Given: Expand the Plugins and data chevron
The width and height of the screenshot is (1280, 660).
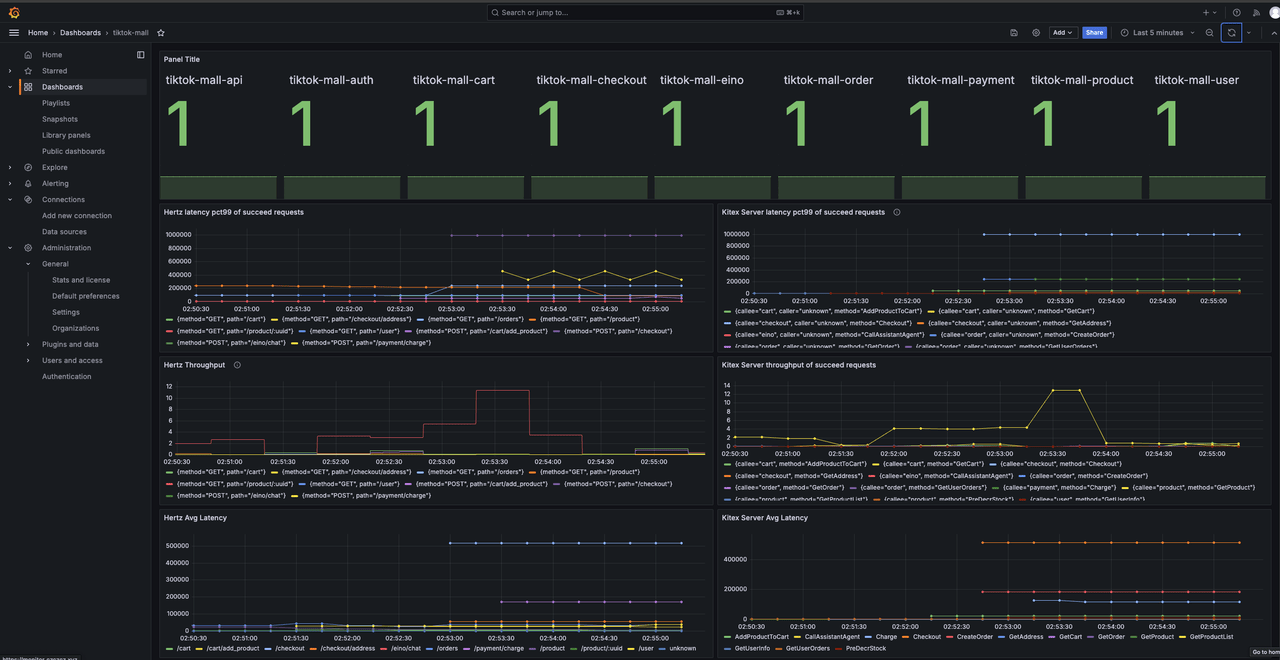Looking at the screenshot, I should pos(28,344).
